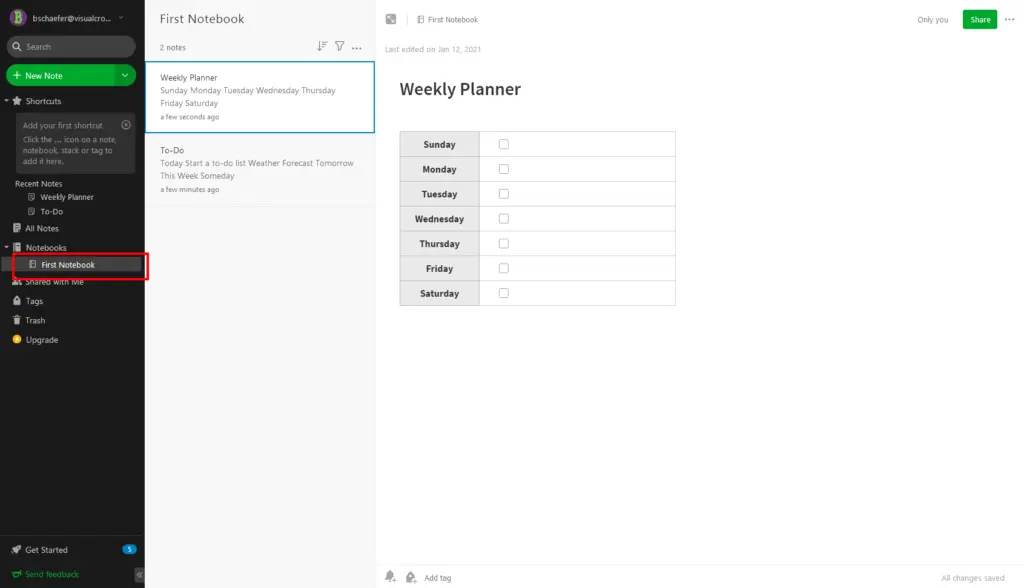Click the green Share button
Image resolution: width=1024 pixels, height=588 pixels.
(979, 20)
